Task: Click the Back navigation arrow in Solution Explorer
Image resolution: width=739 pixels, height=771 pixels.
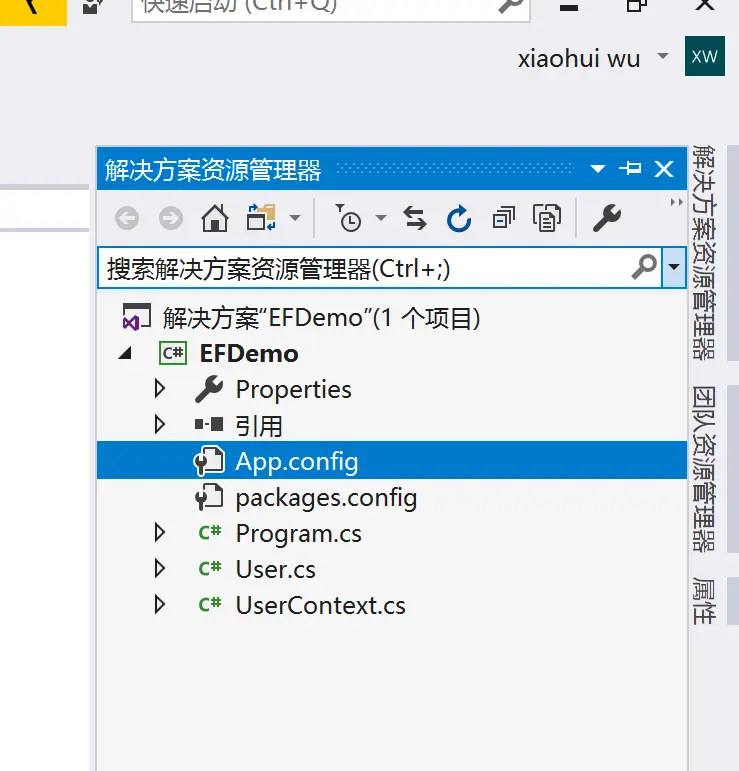Action: tap(127, 218)
